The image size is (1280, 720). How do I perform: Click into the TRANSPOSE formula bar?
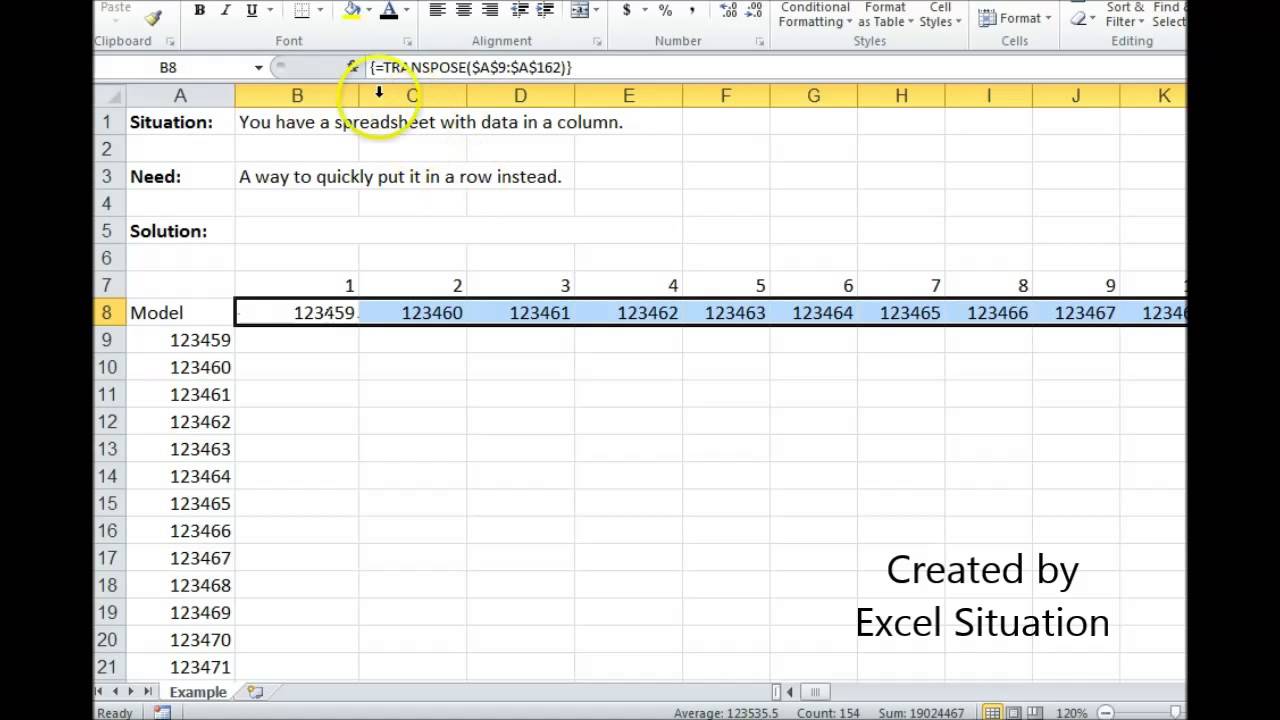pyautogui.click(x=775, y=67)
